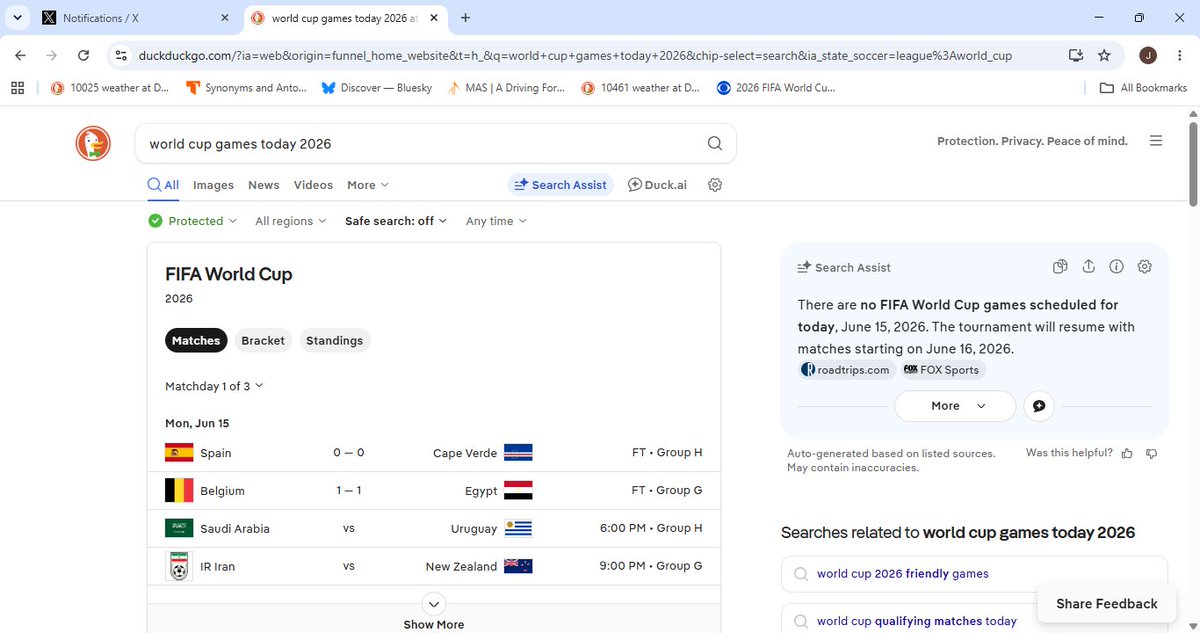Open the Chrome three-dot menu
Viewport: 1200px width, 633px height.
pyautogui.click(x=1178, y=56)
